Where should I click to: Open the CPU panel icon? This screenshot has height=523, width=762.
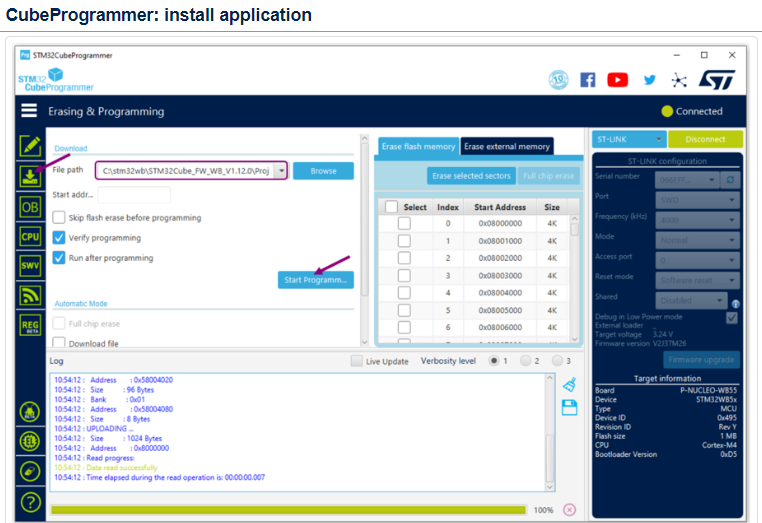pos(30,237)
